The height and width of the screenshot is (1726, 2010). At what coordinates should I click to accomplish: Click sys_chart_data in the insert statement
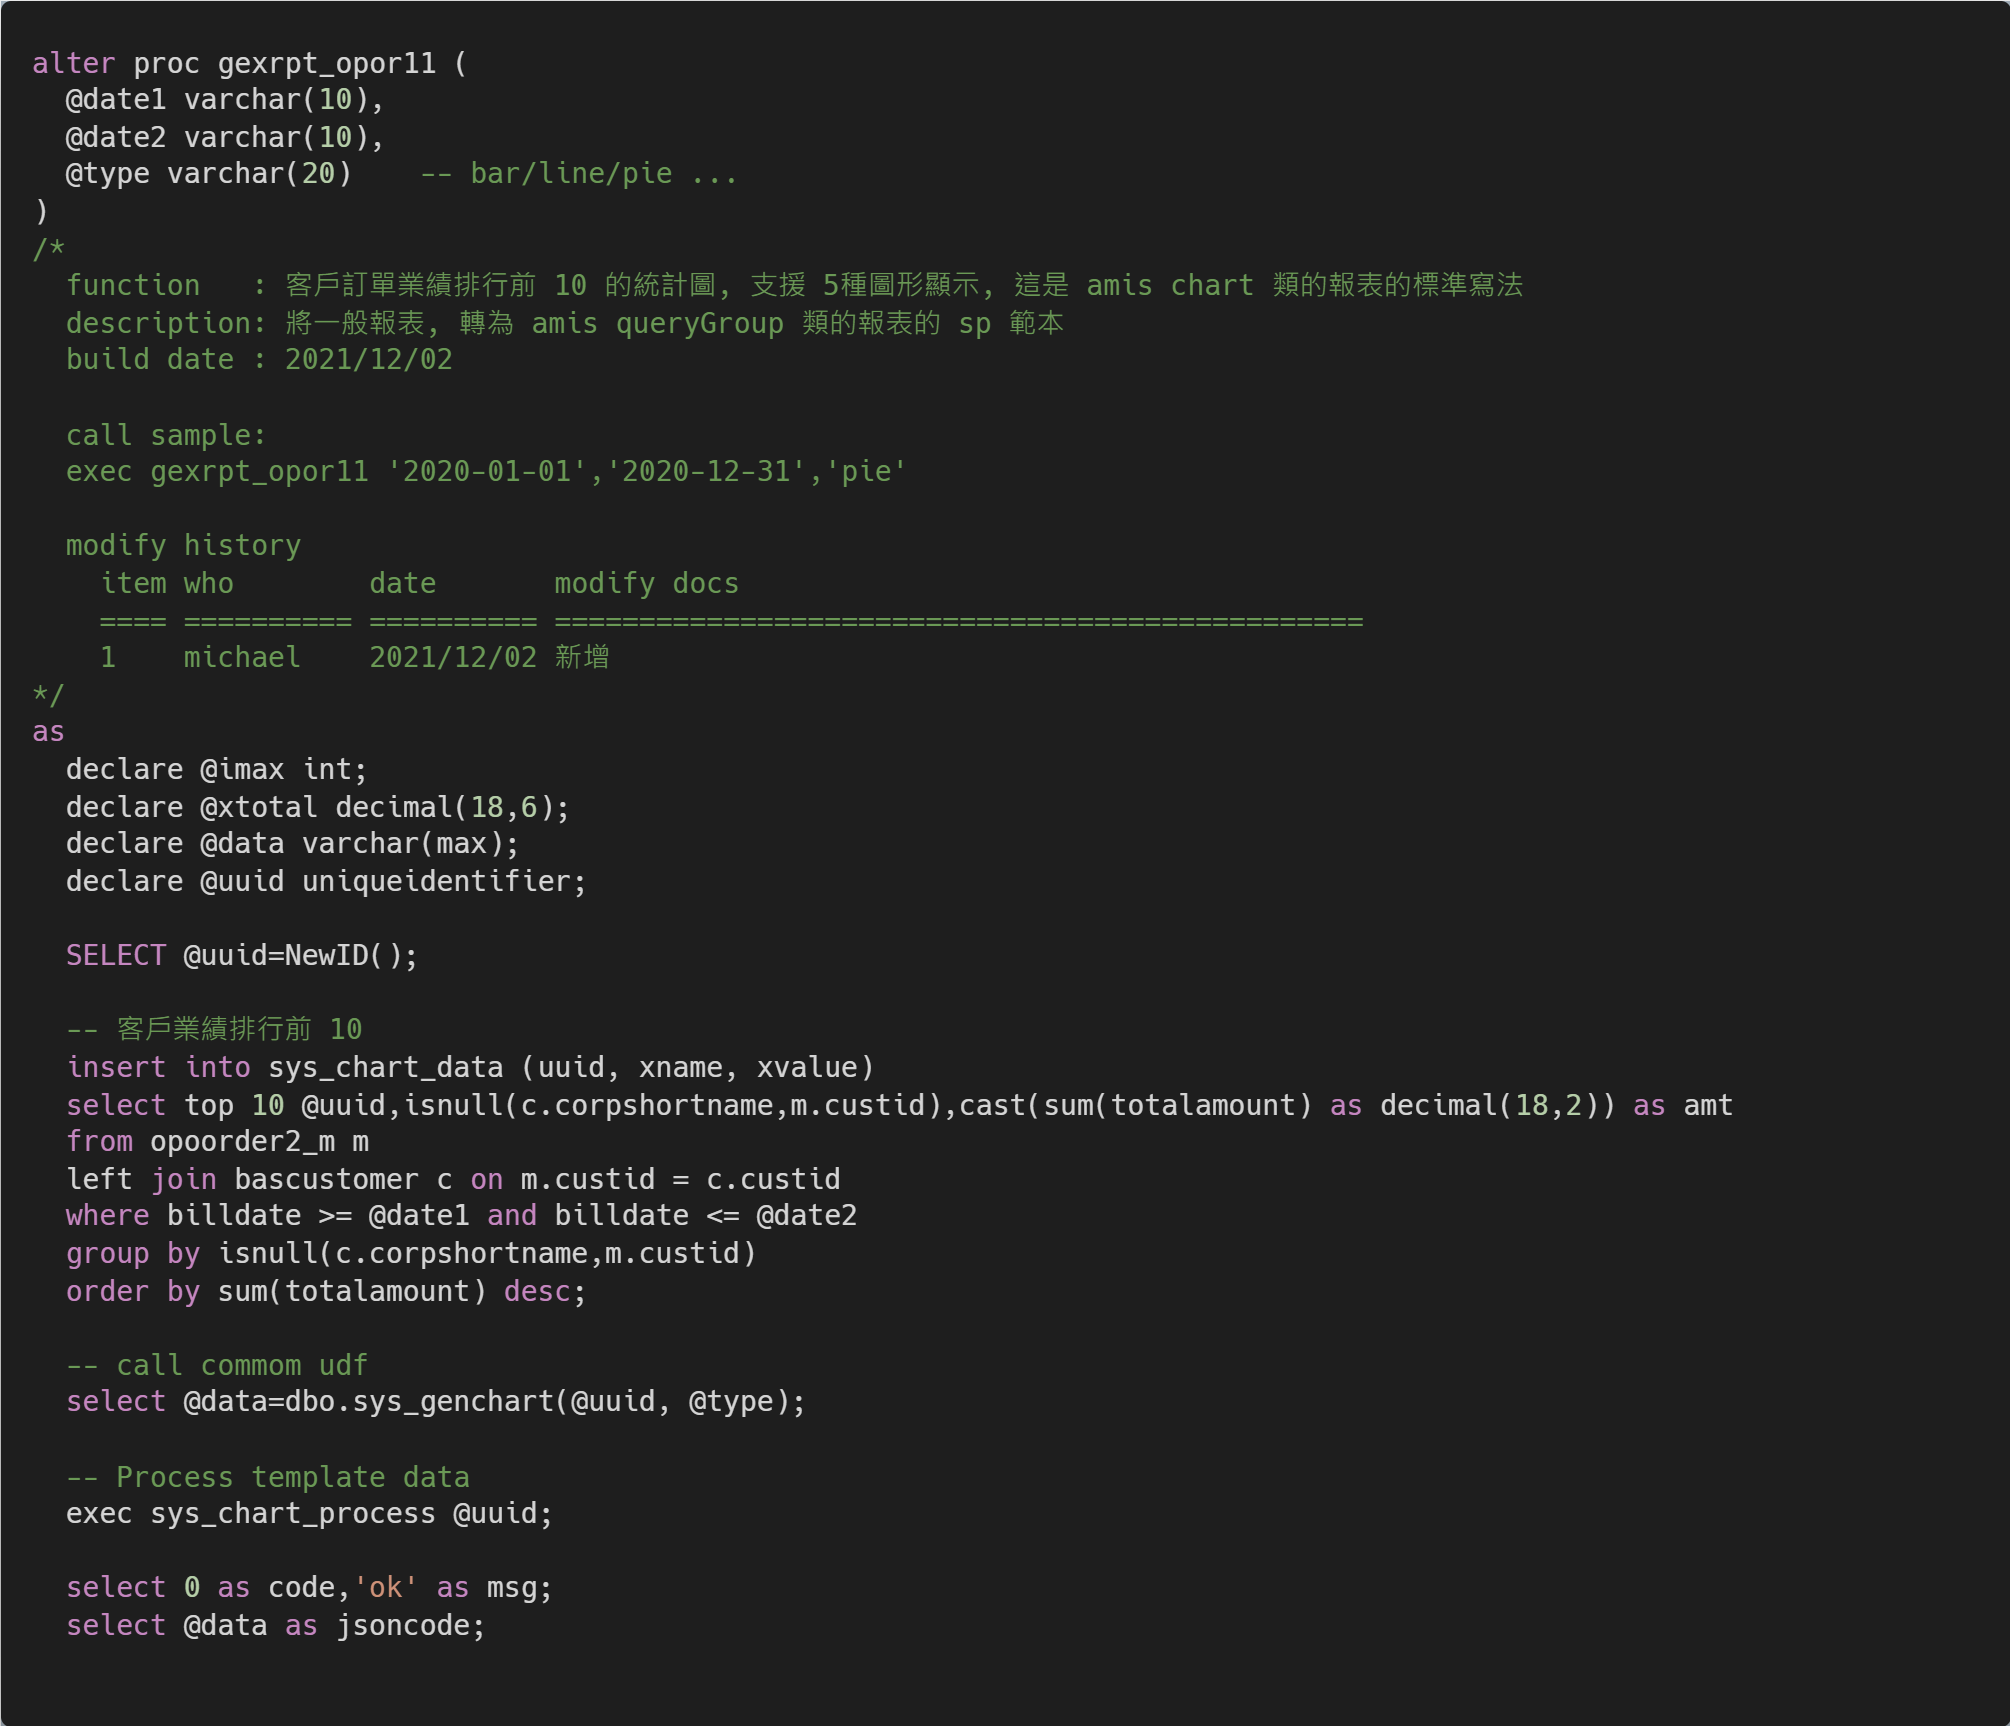pyautogui.click(x=385, y=1067)
